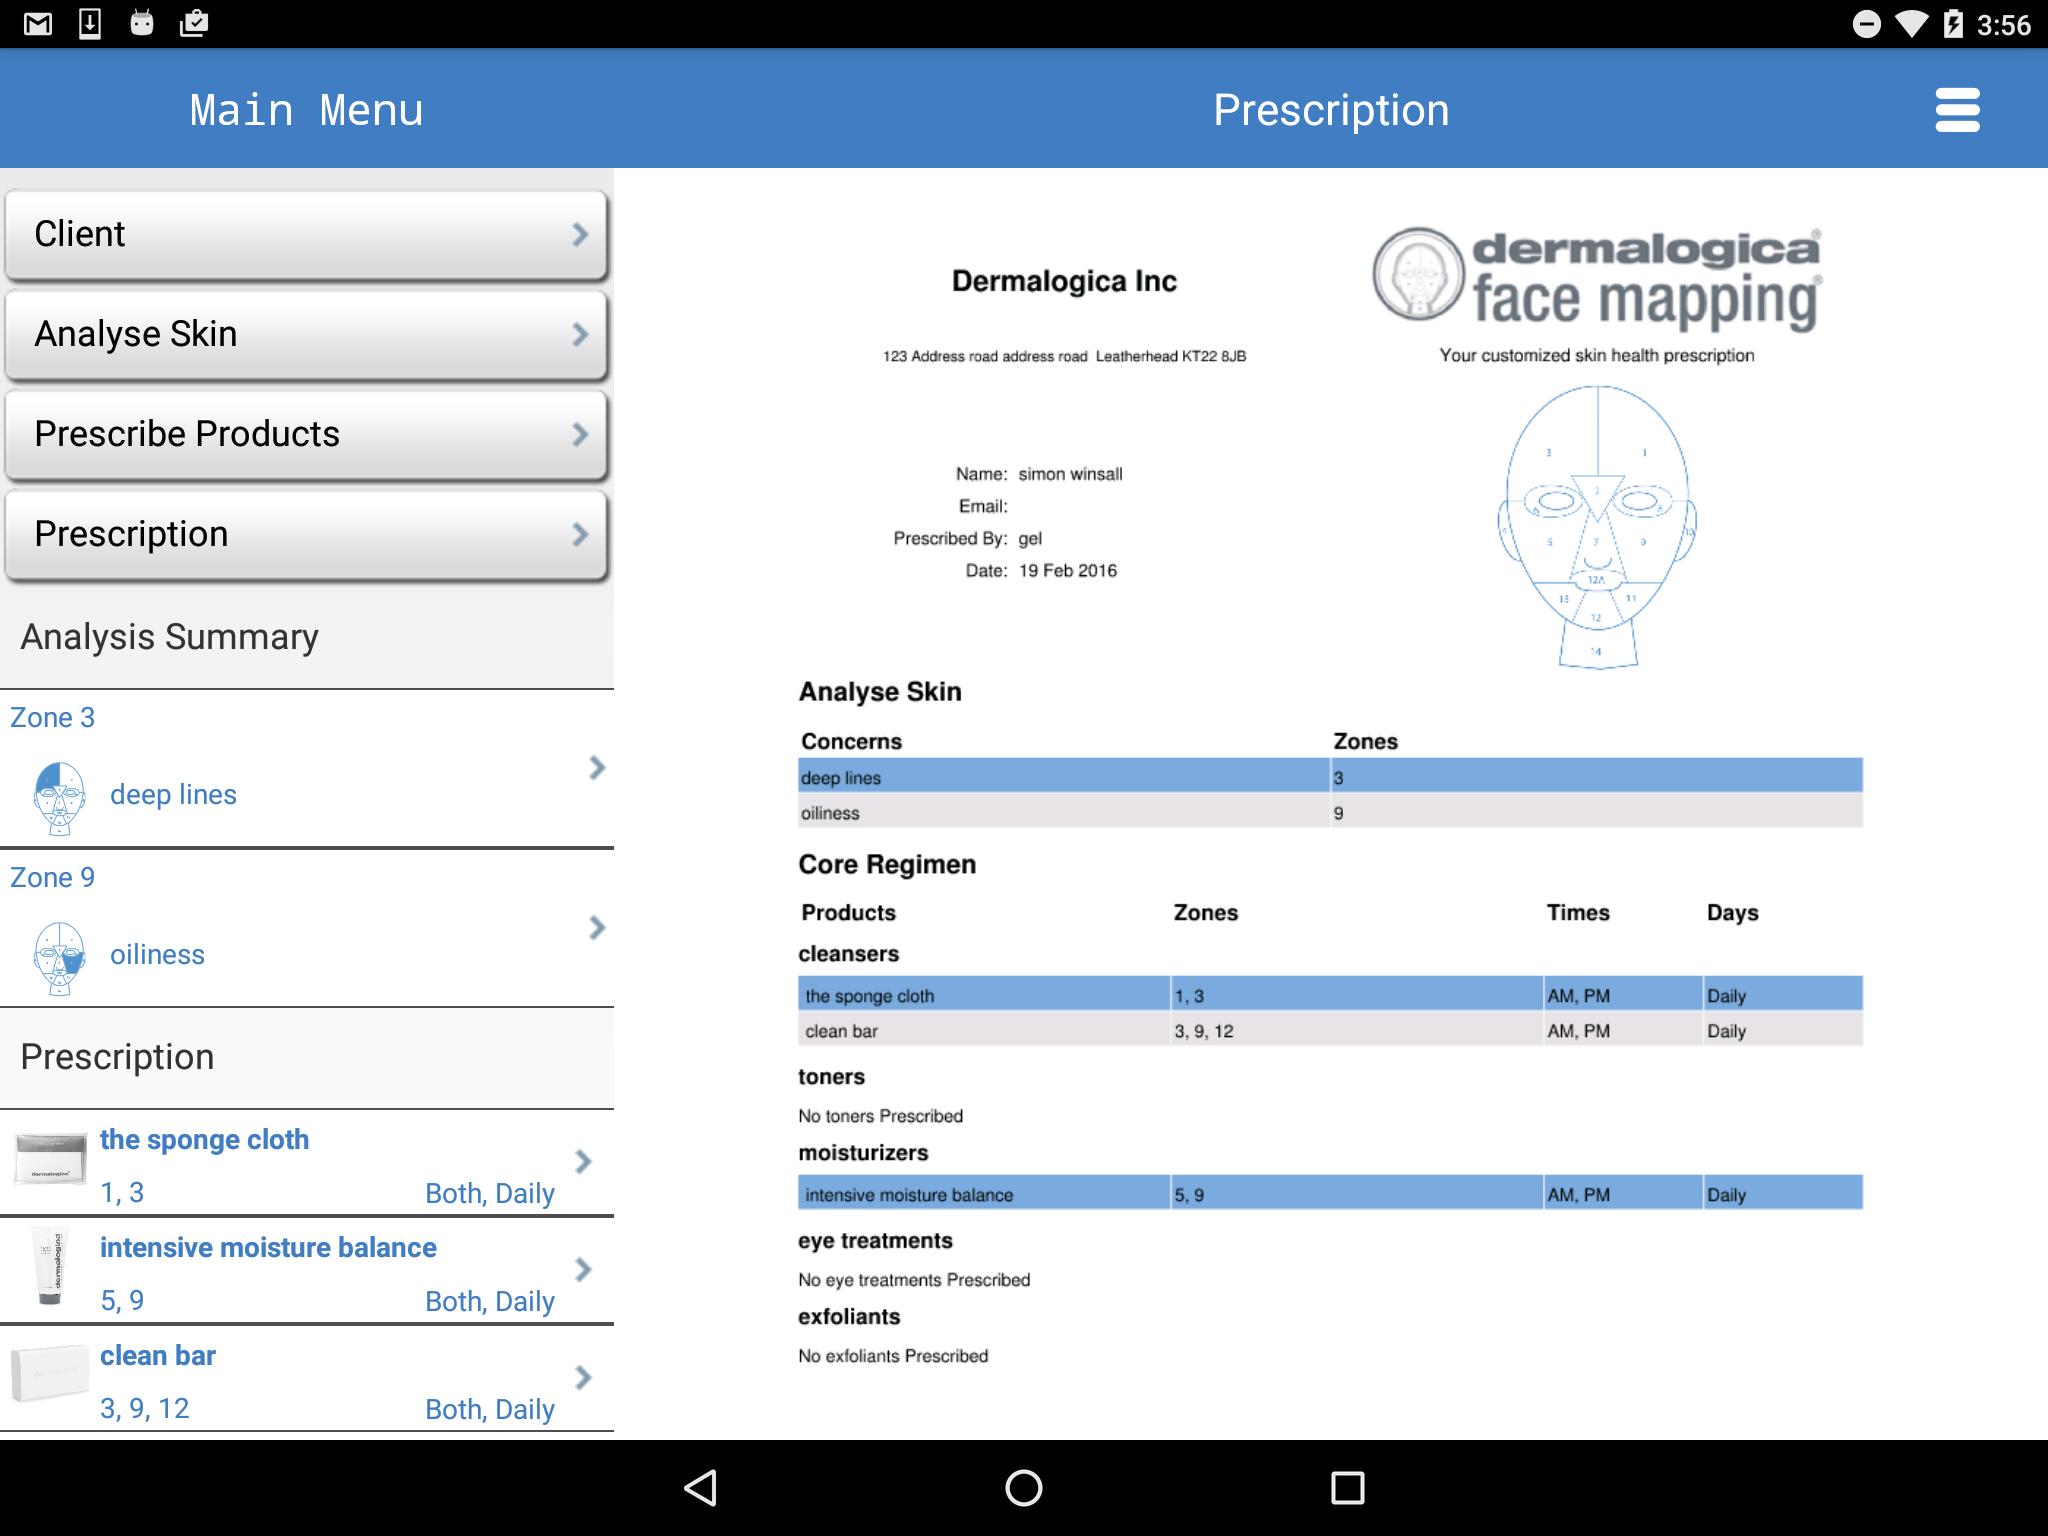Tap intensive moisture balance row in moisturizers table

[x=1330, y=1193]
